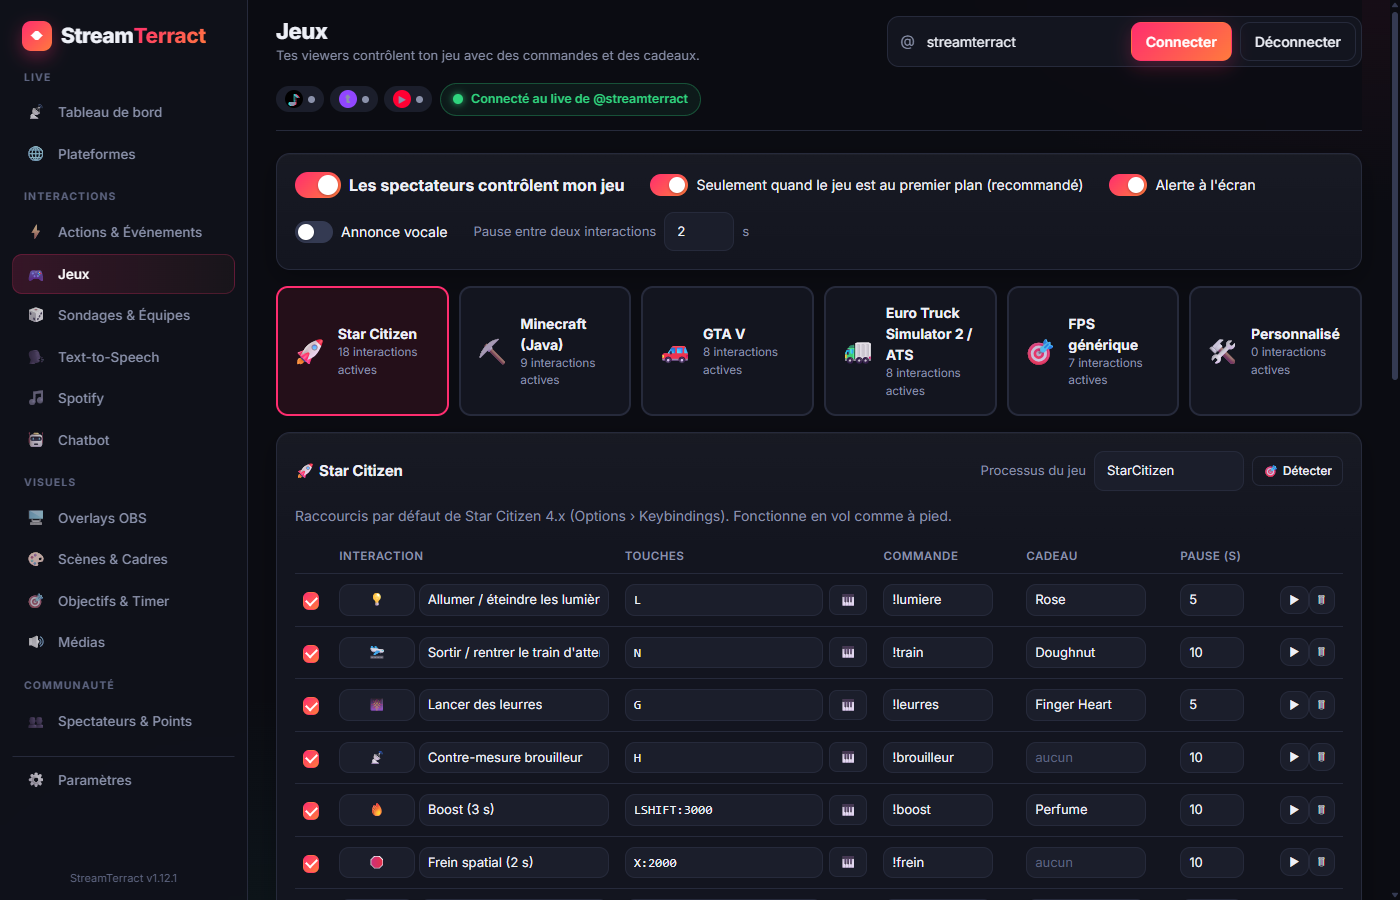Screen dimensions: 1400x900
Task: Select the Euro Truck Simulator 2 / ATS card
Action: (910, 351)
